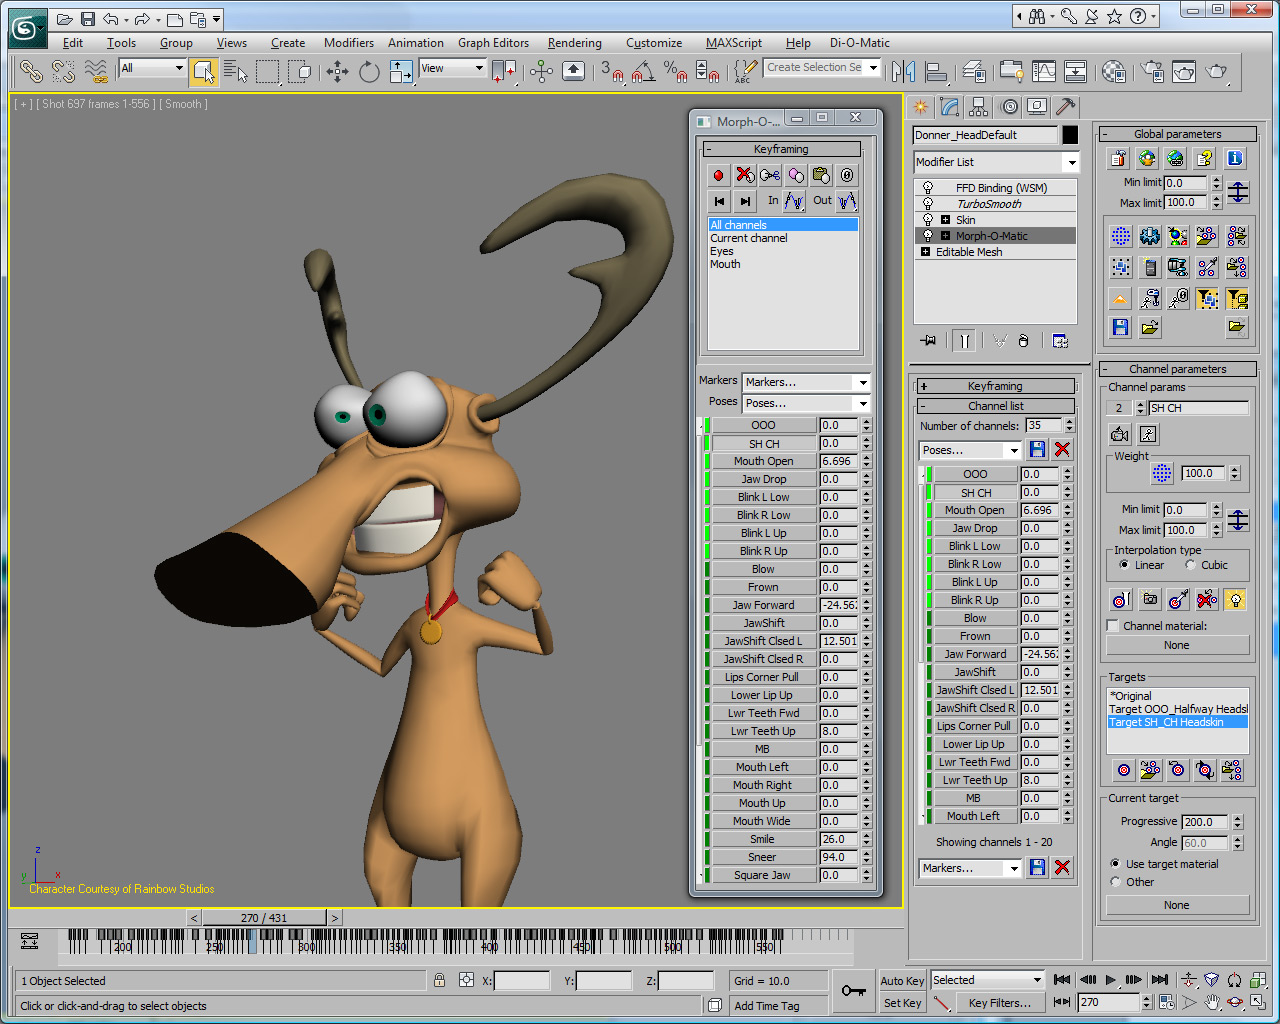
Task: Click the Render teapot icon
Action: [x=1216, y=71]
